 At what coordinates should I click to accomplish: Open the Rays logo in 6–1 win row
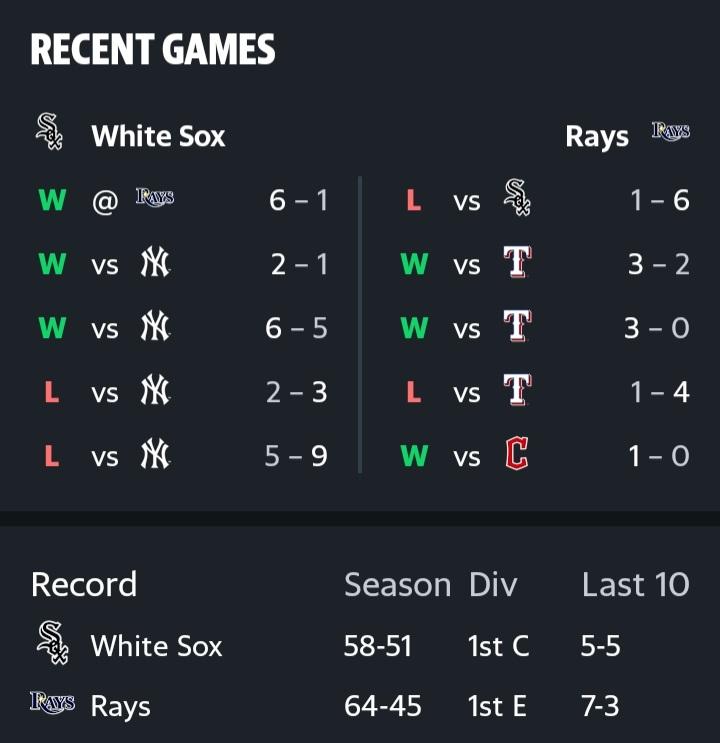(x=155, y=198)
